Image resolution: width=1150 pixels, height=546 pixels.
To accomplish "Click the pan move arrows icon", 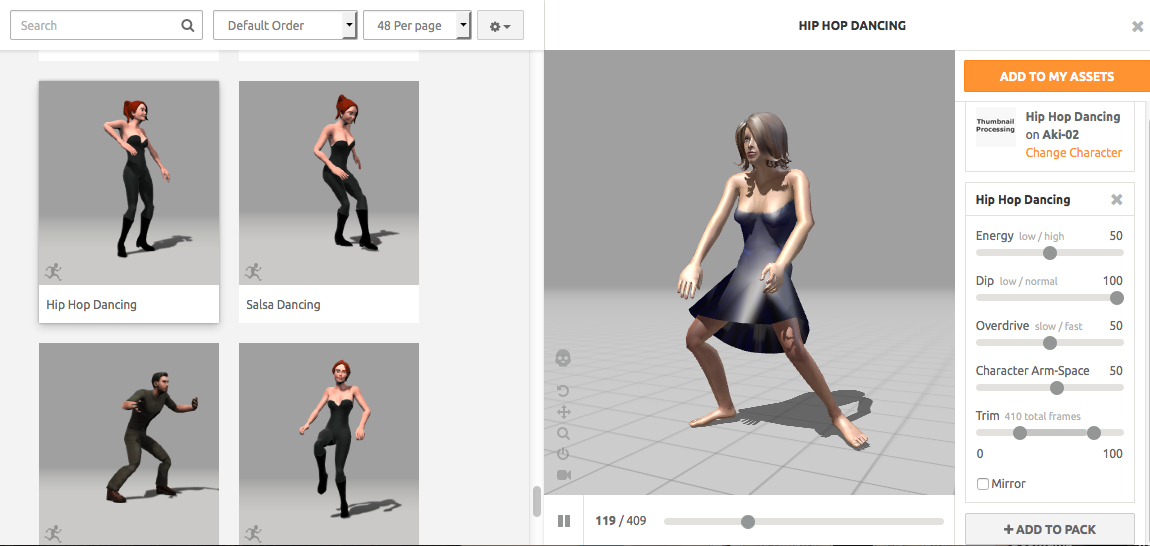I will coord(563,412).
